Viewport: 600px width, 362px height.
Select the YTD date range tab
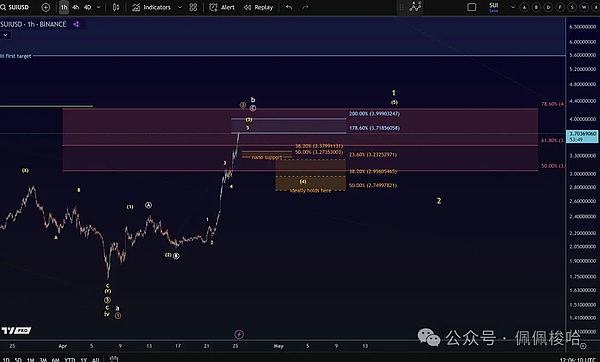(70, 359)
